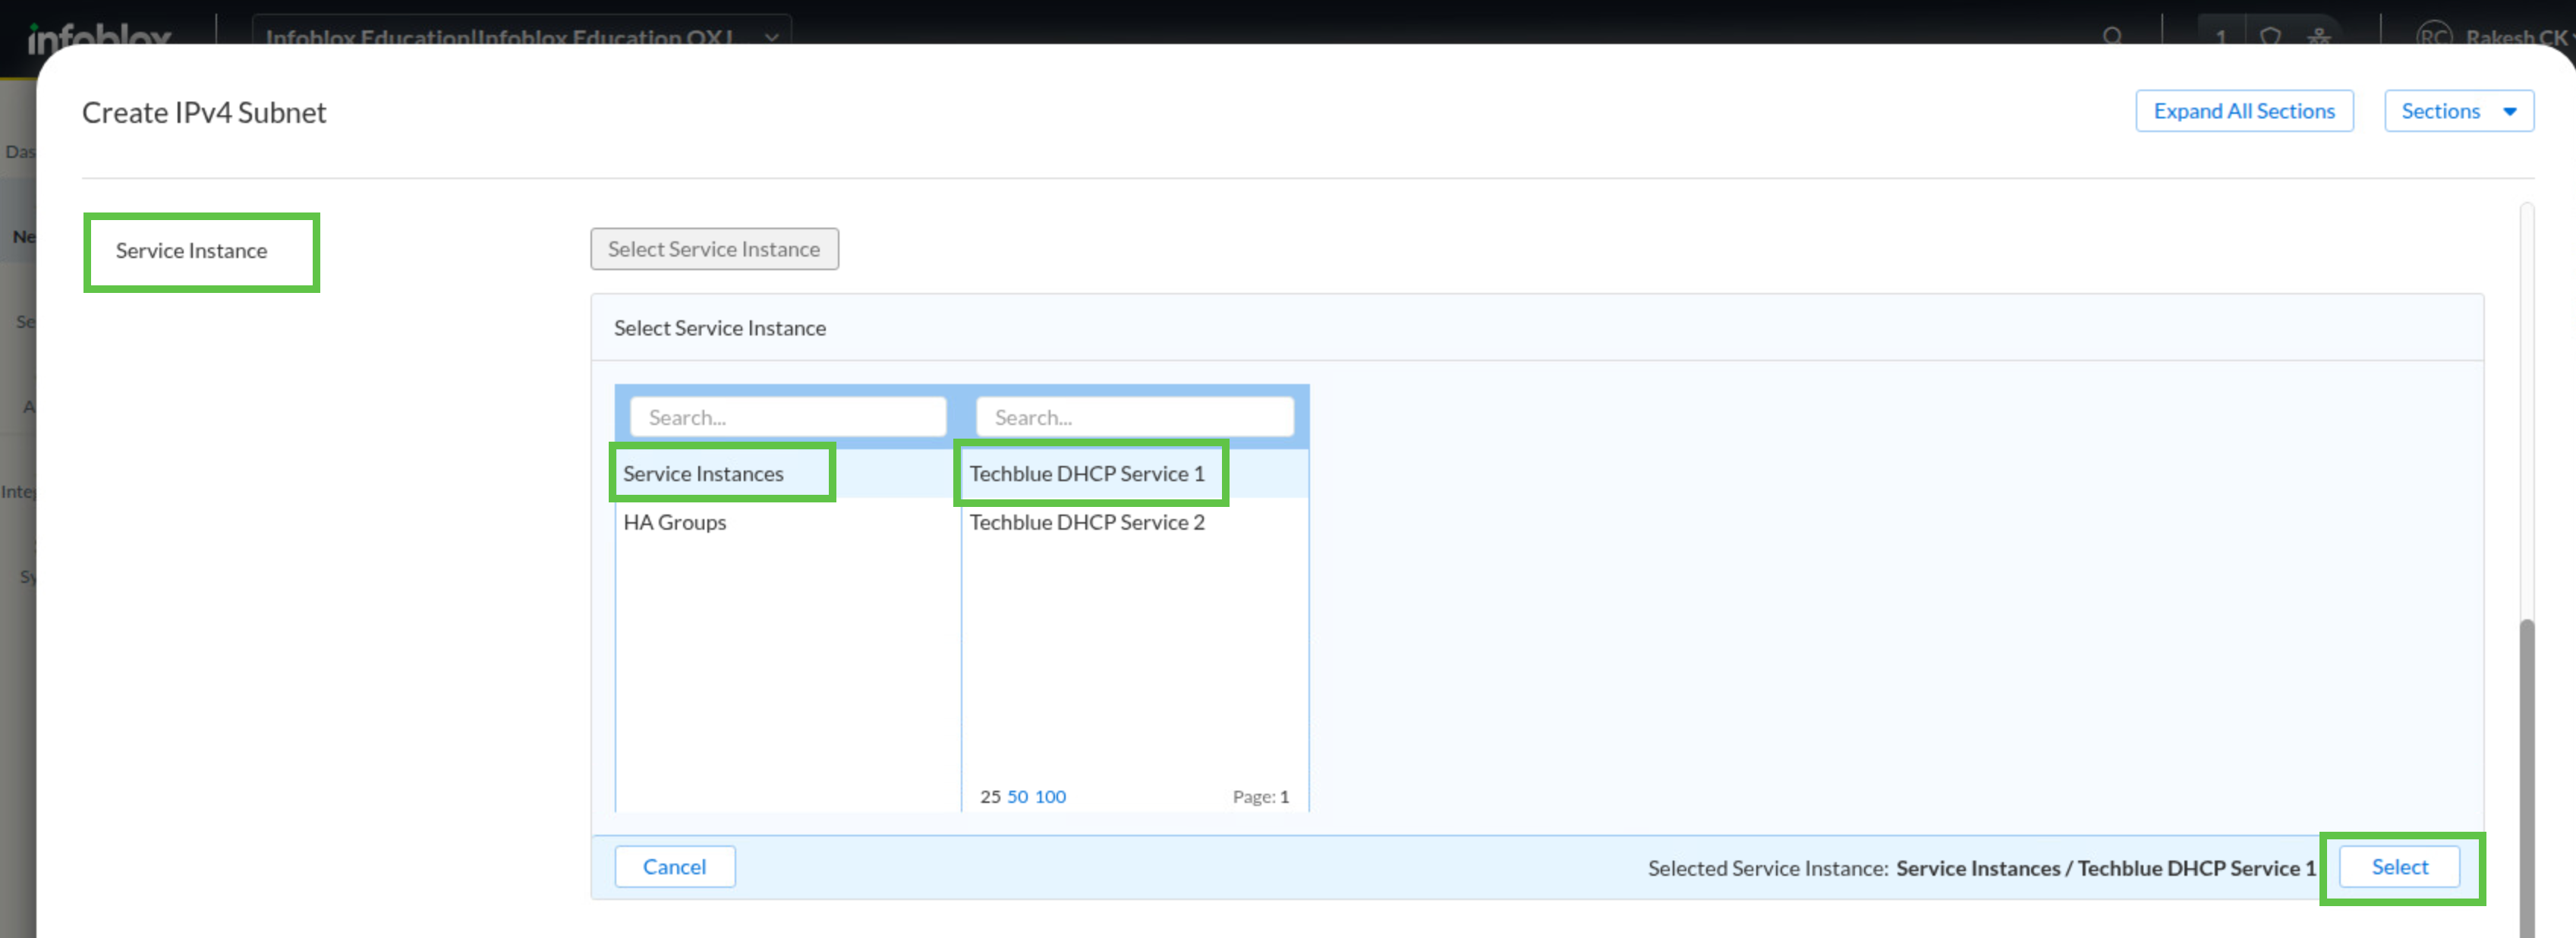Image resolution: width=2576 pixels, height=938 pixels.
Task: Open the Sections dropdown
Action: (2458, 111)
